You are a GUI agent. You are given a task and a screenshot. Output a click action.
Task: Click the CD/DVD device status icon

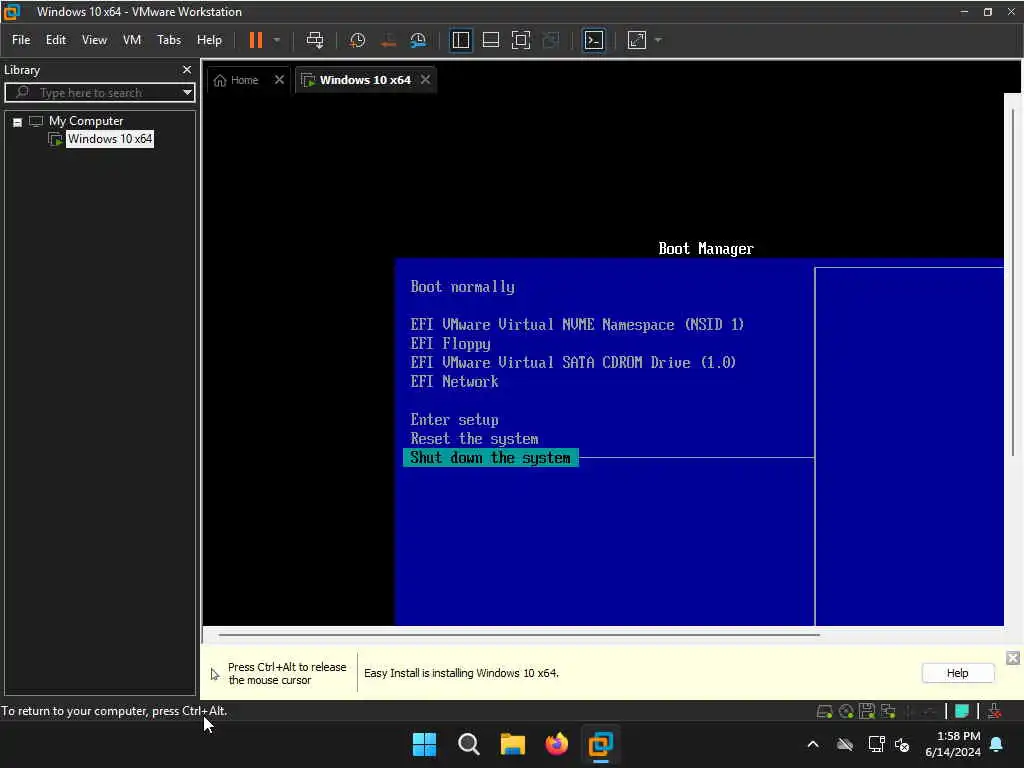(x=846, y=711)
